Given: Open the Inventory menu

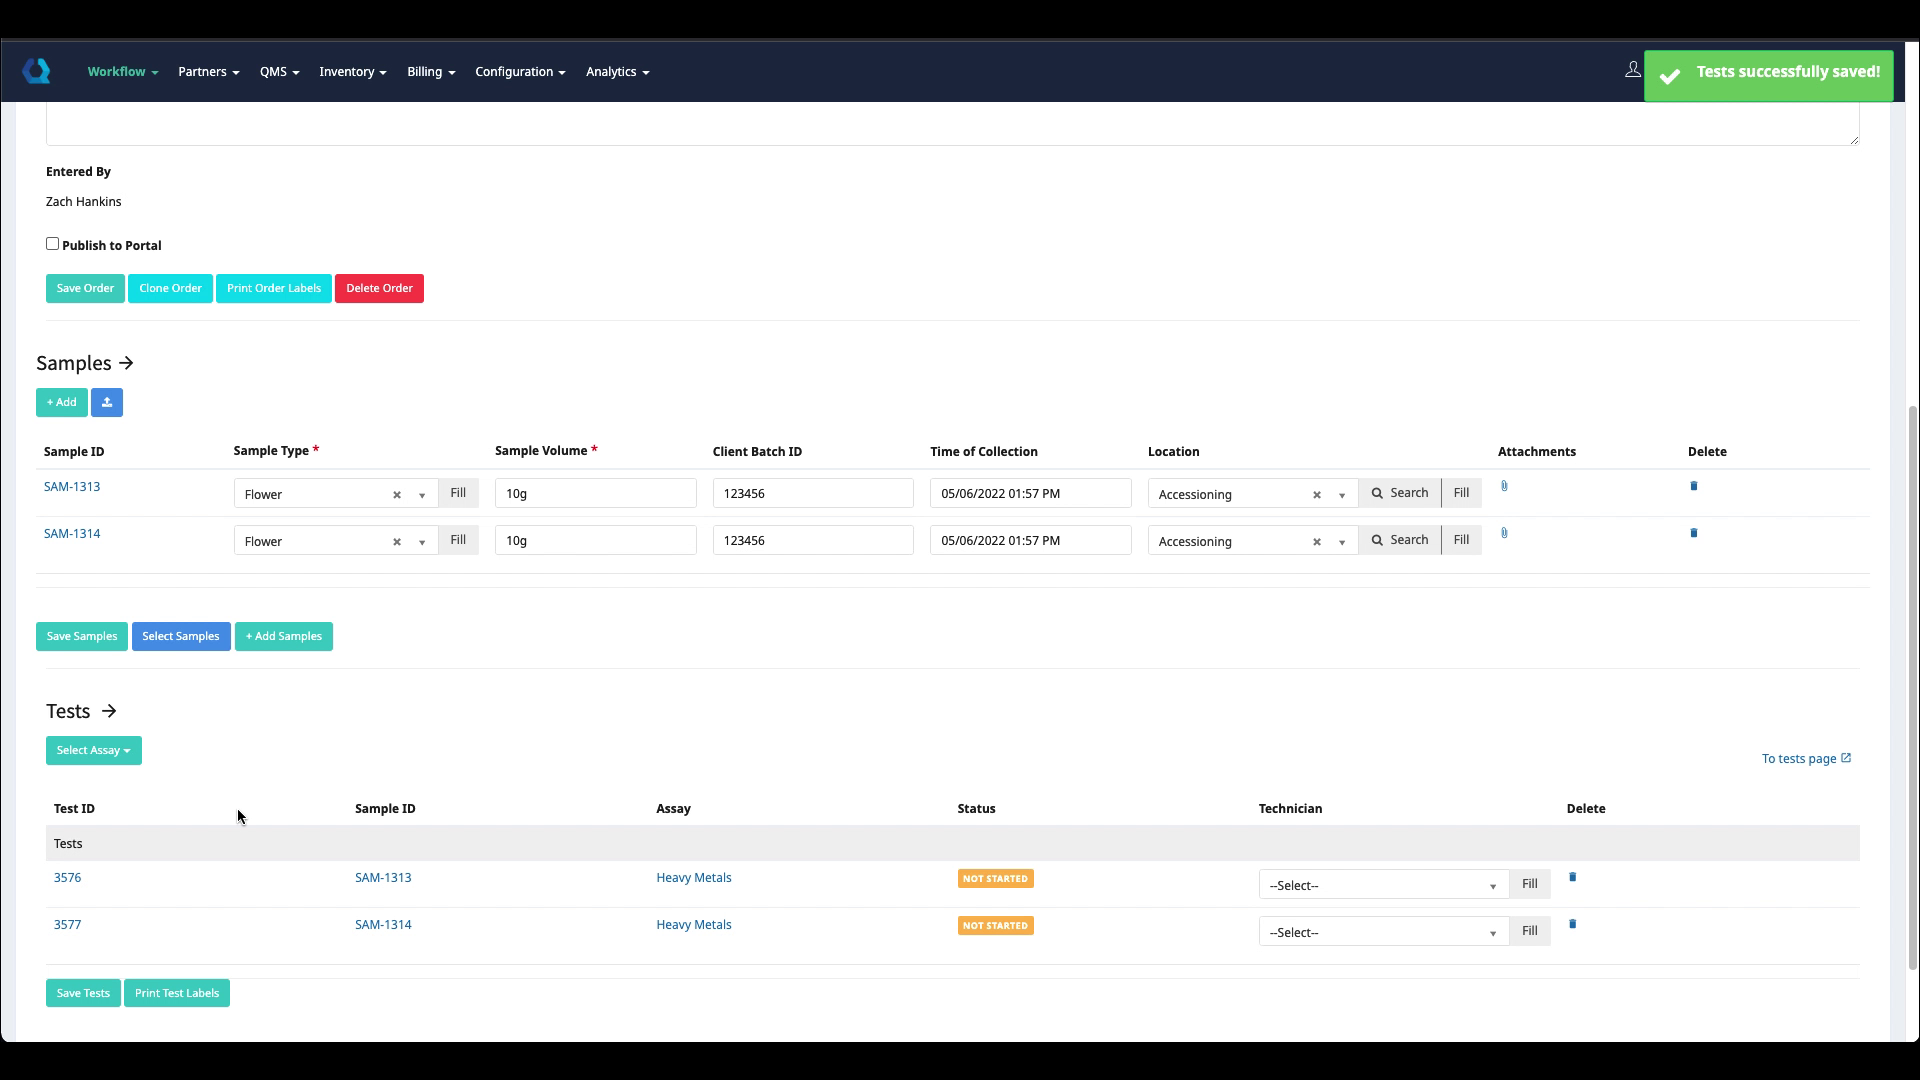Looking at the screenshot, I should pos(352,72).
